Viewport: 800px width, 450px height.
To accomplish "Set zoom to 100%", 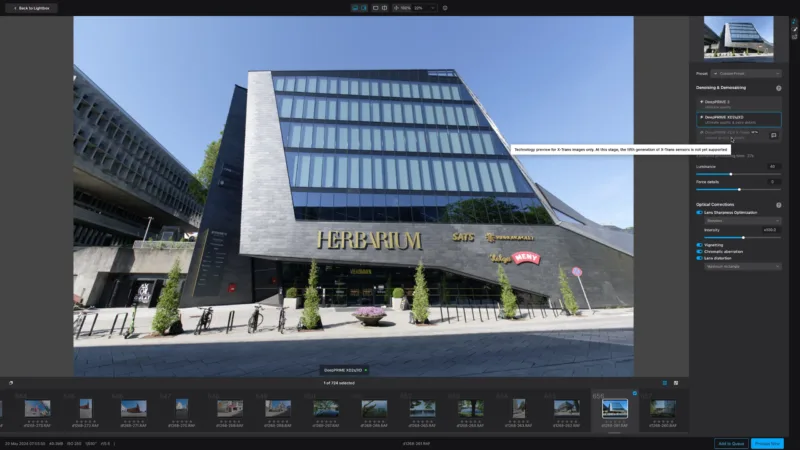I will [406, 8].
